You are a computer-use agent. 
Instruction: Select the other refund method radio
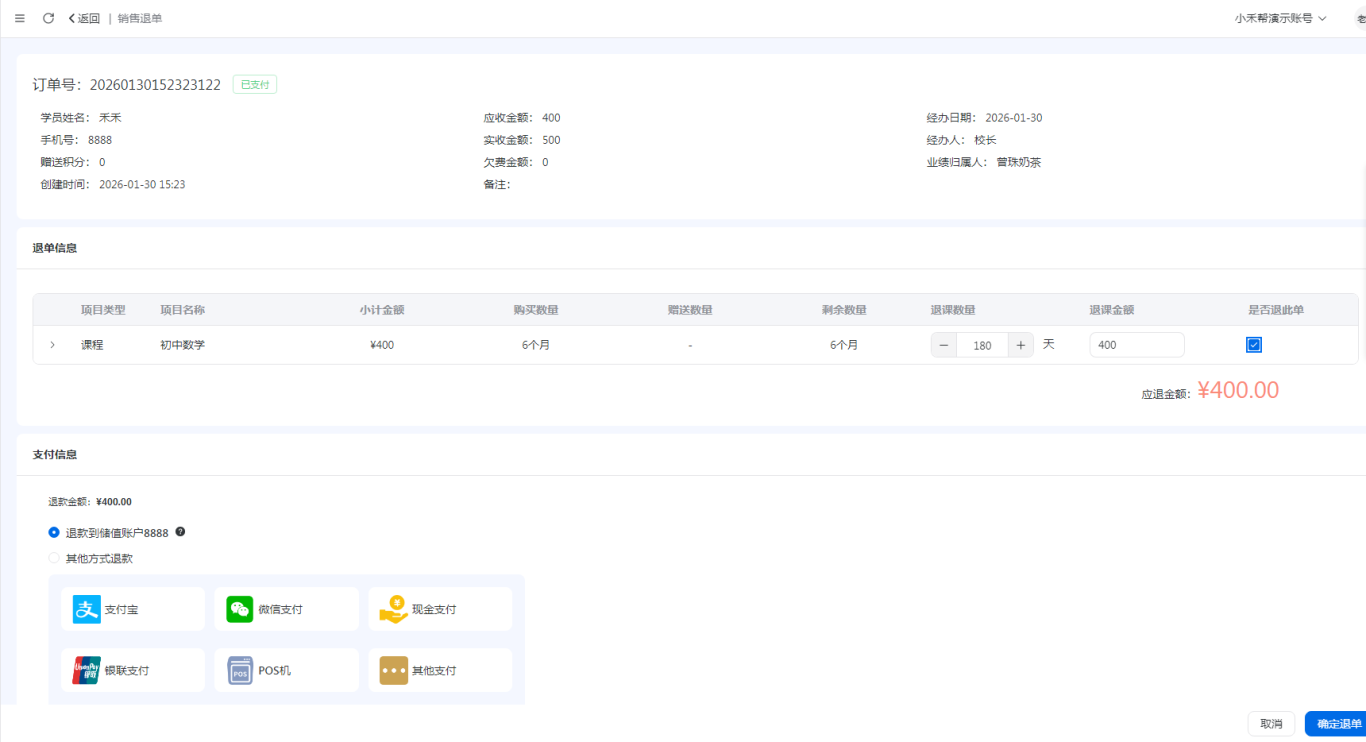tap(54, 558)
